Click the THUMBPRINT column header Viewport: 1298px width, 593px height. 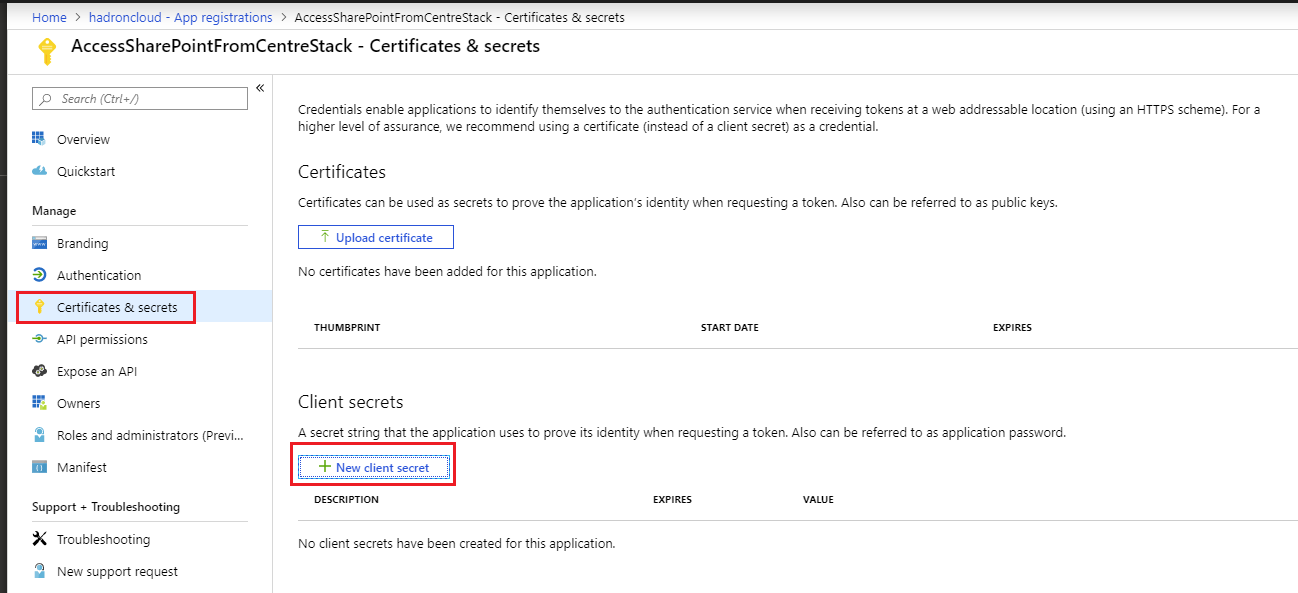[x=347, y=328]
